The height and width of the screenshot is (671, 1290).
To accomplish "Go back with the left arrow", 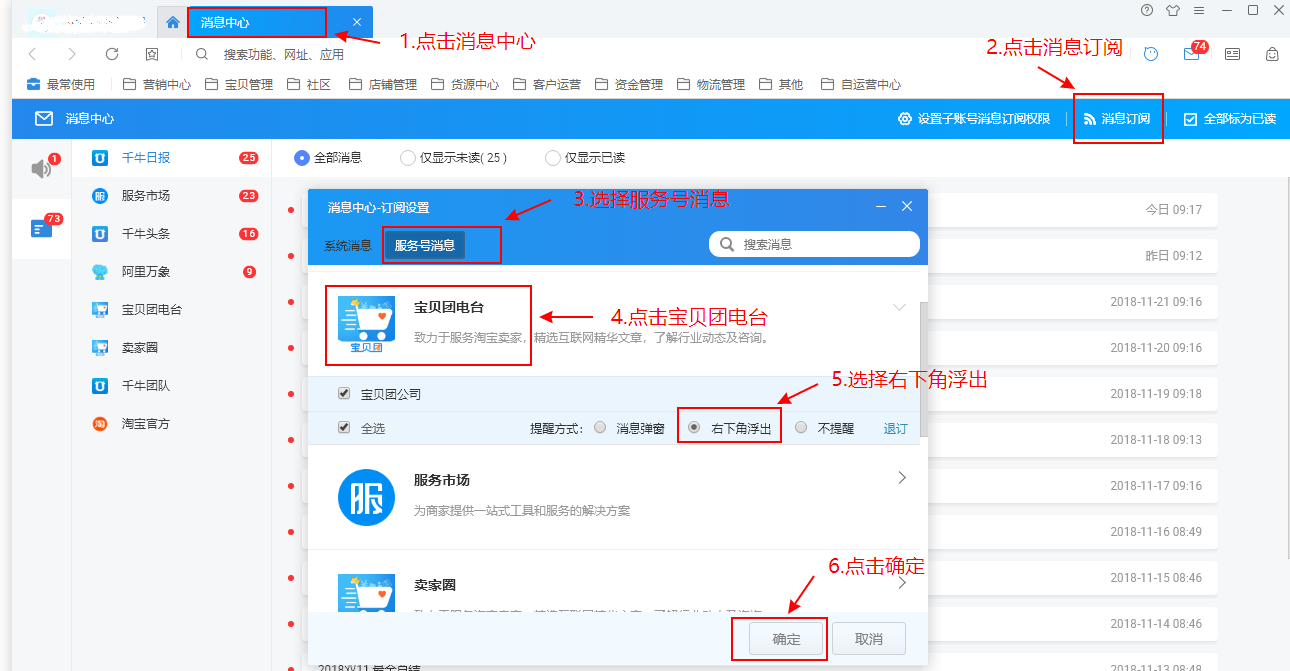I will [33, 54].
